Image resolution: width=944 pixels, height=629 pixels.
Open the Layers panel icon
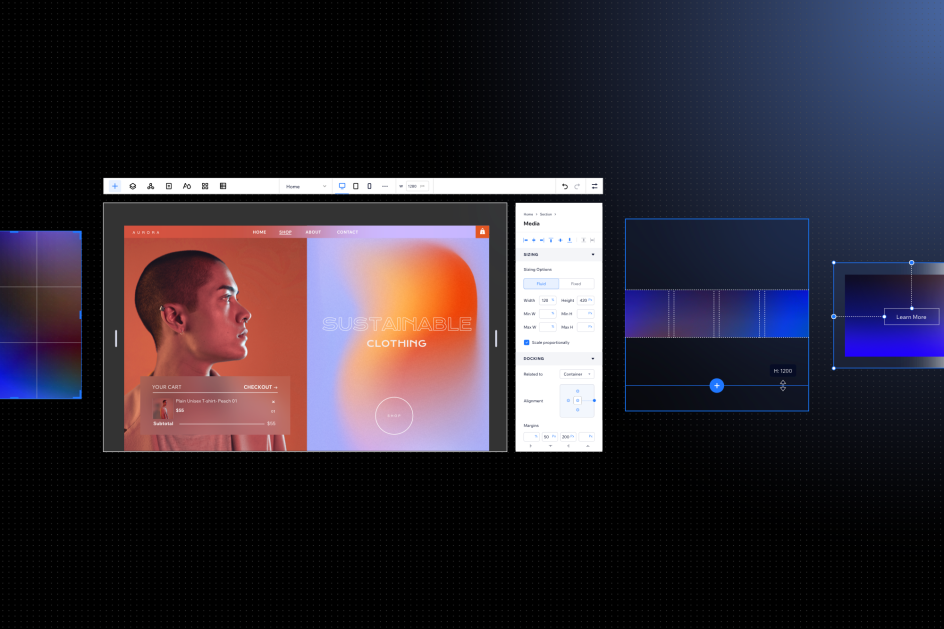click(x=132, y=186)
